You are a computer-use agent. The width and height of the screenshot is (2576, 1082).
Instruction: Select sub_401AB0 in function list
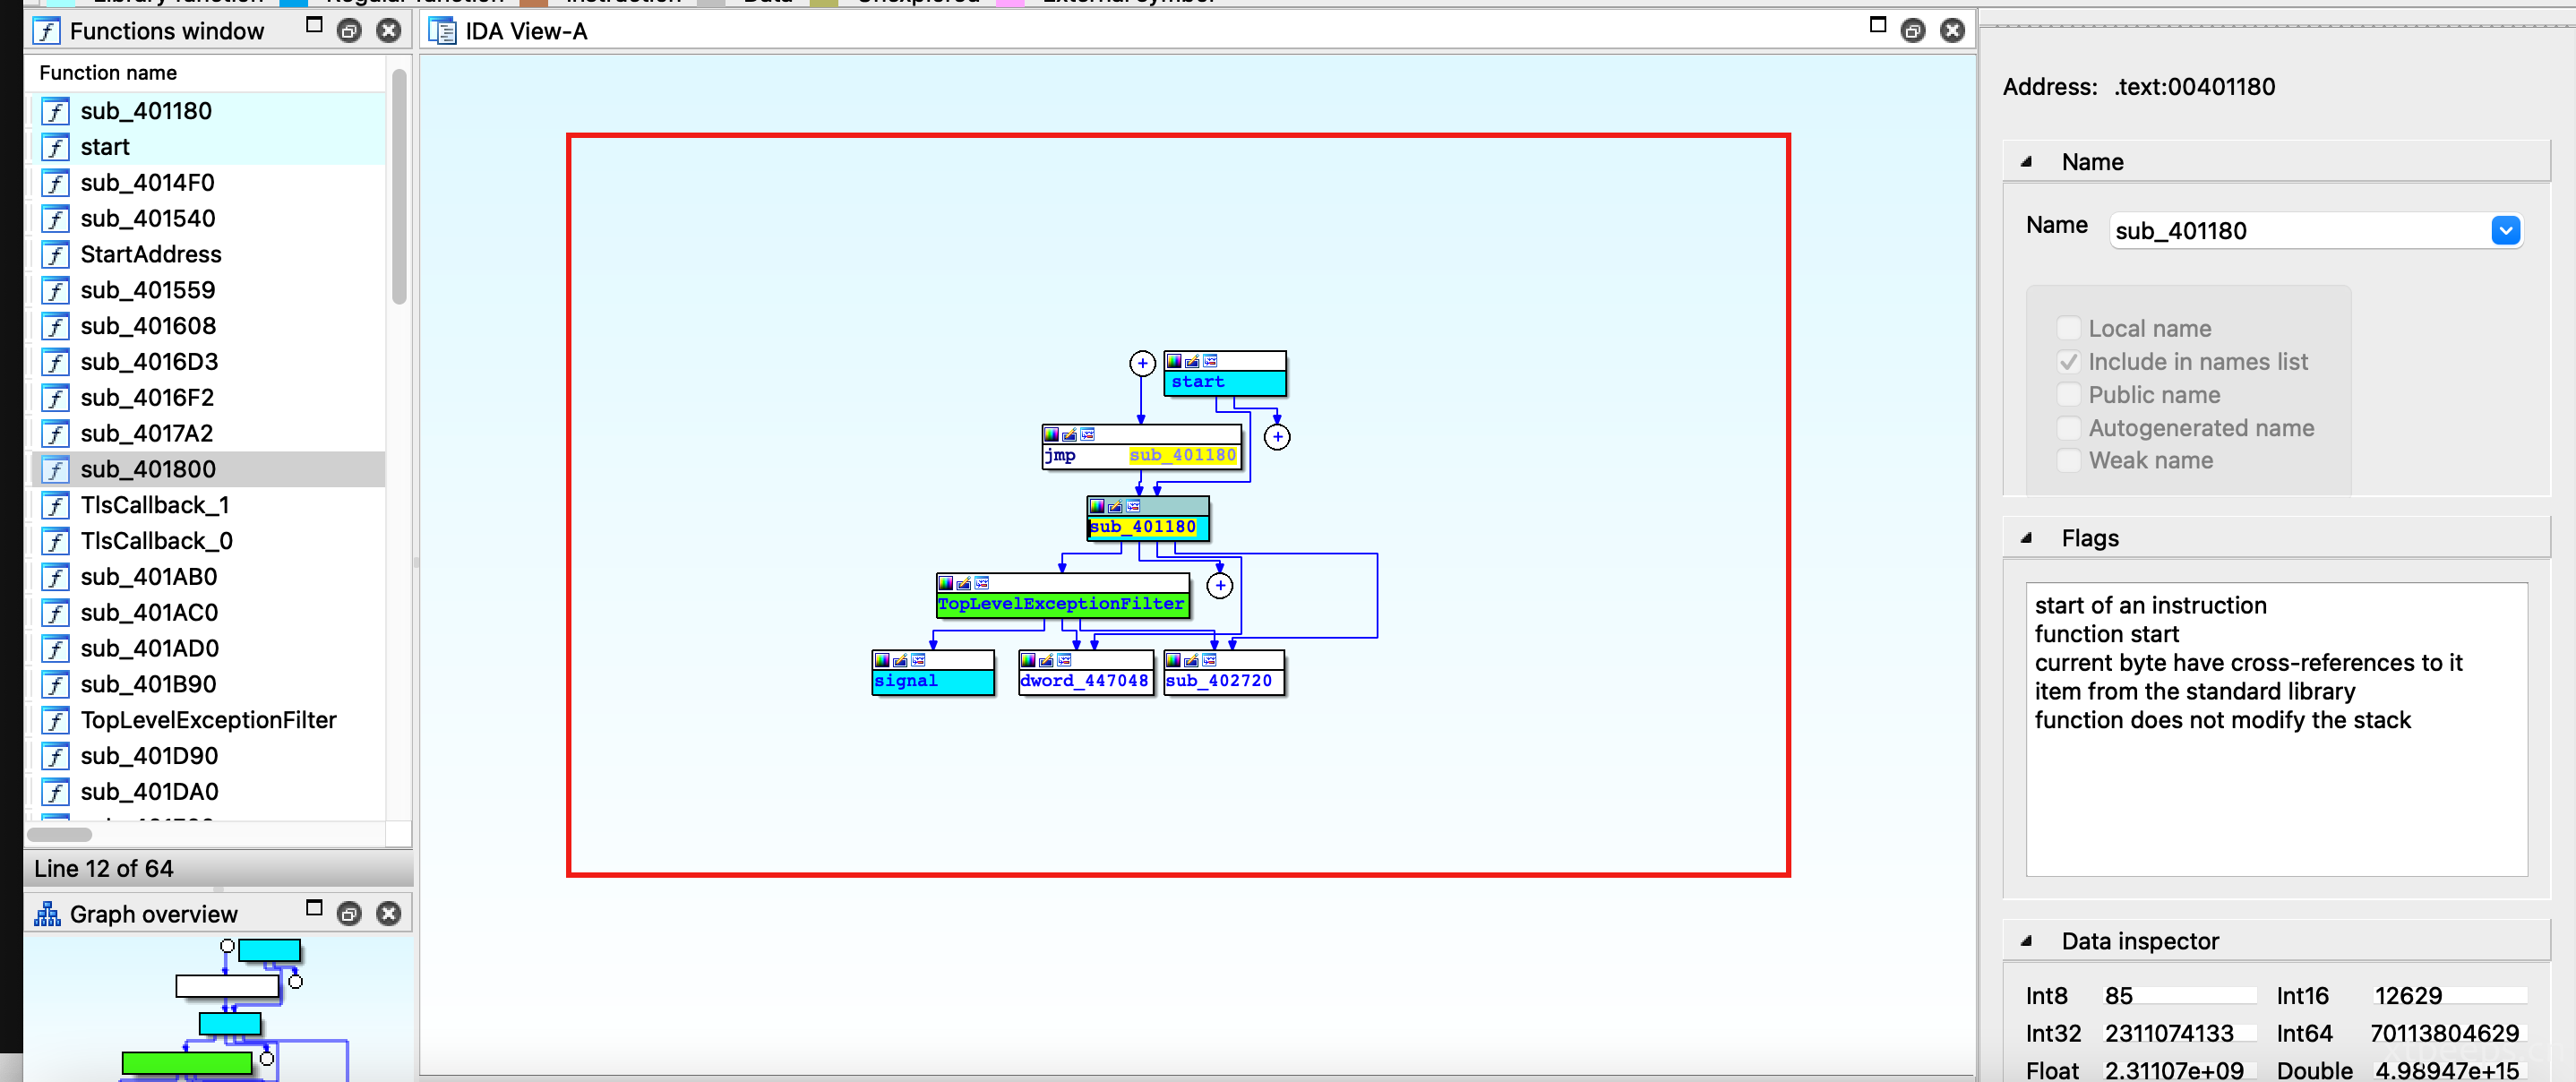coord(208,577)
